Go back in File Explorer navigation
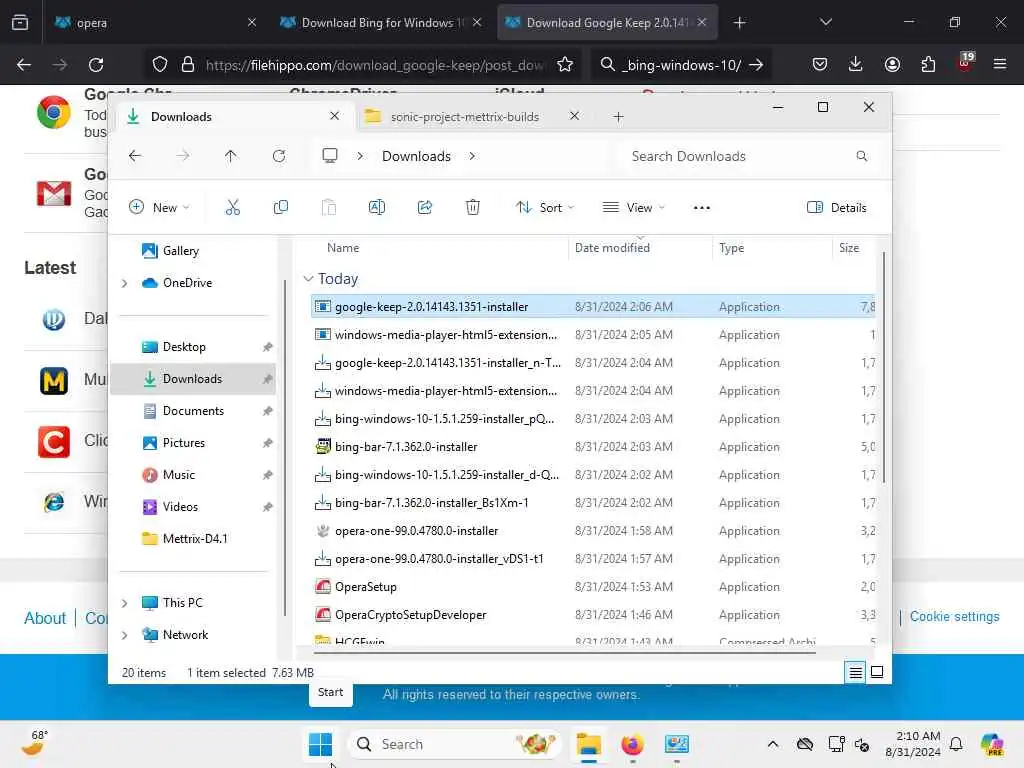Image resolution: width=1024 pixels, height=768 pixels. click(135, 156)
